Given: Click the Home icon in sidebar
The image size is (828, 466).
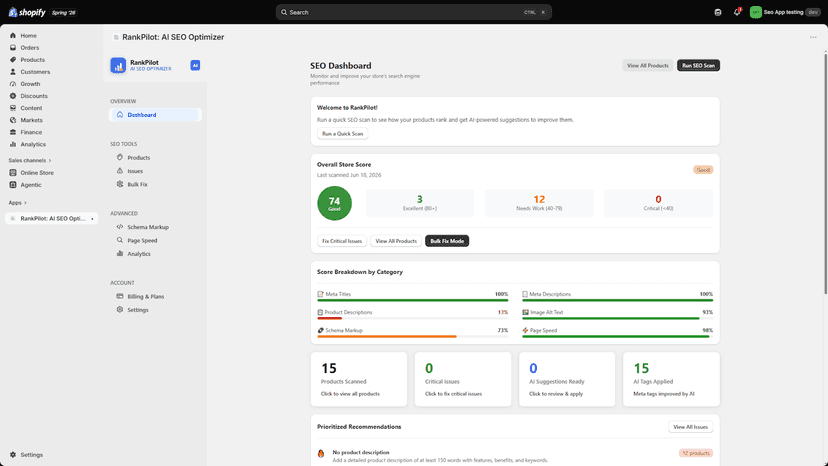Looking at the screenshot, I should (x=13, y=35).
